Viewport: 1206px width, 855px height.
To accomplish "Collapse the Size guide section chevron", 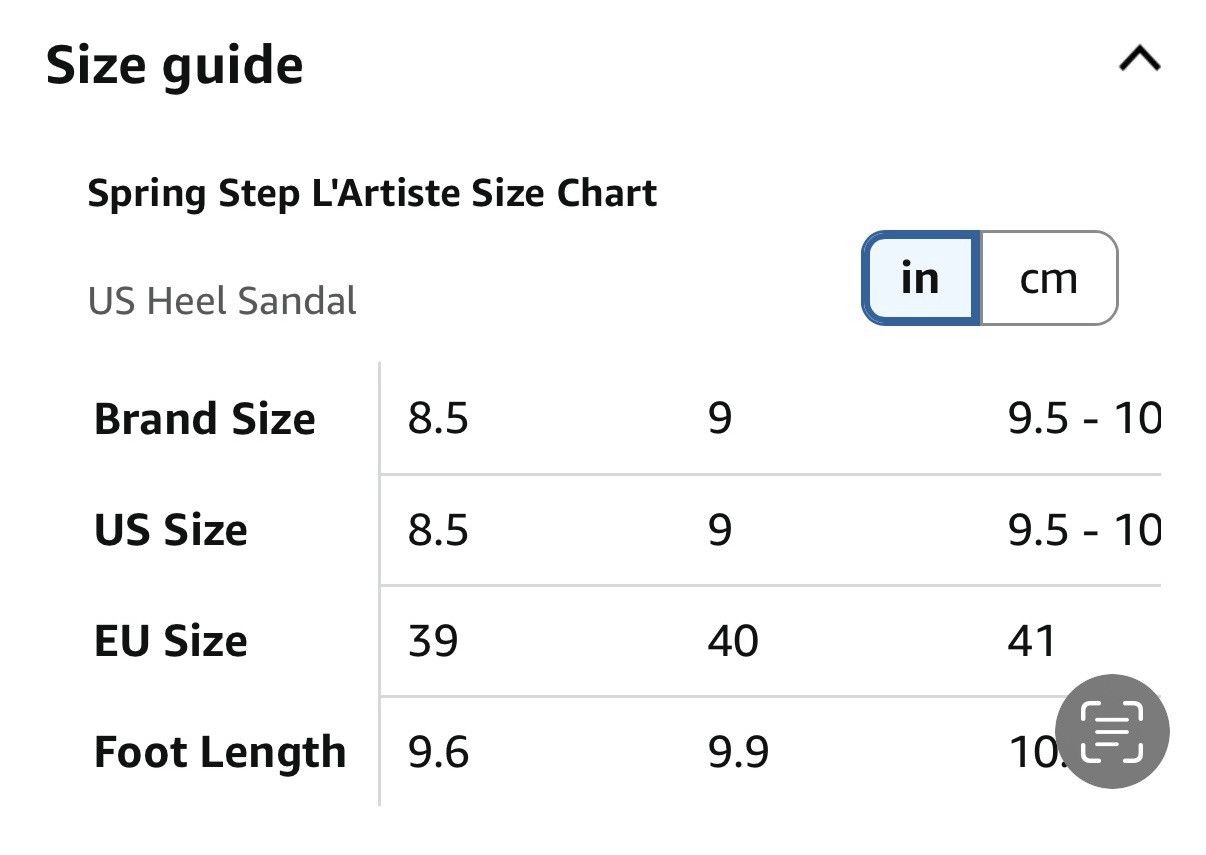I will coord(1140,61).
